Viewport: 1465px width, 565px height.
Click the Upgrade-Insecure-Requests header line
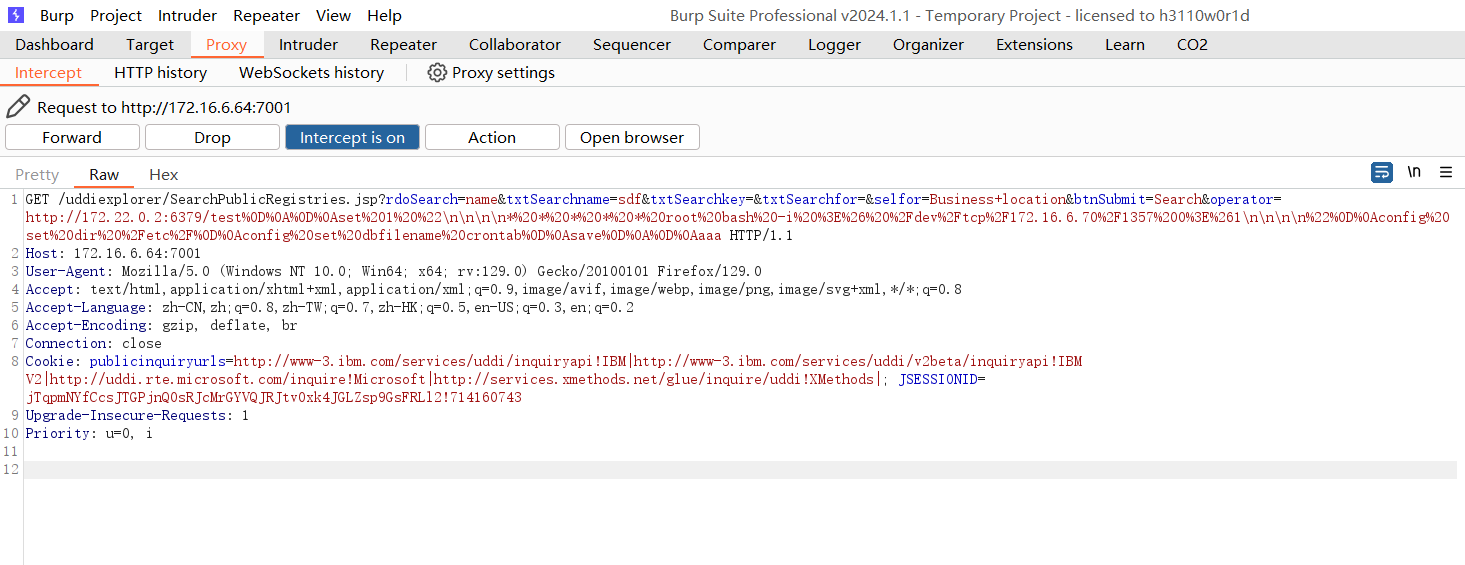[x=137, y=415]
